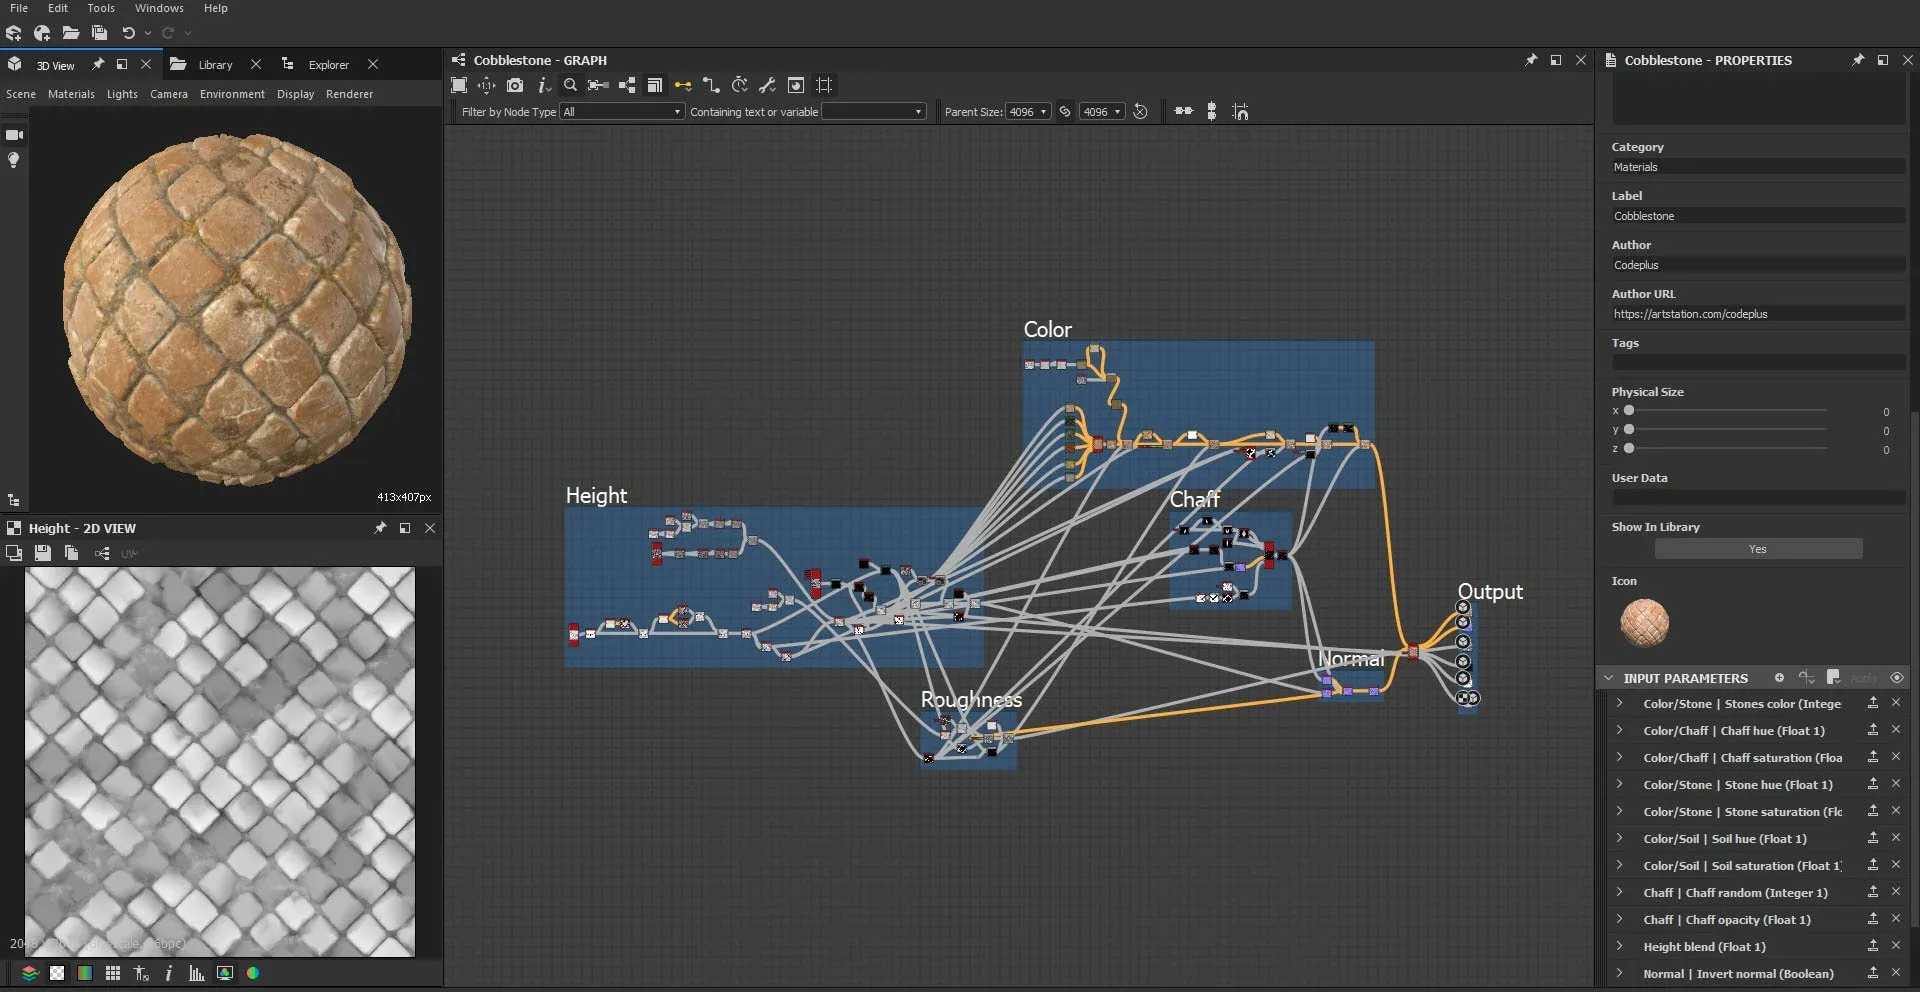The height and width of the screenshot is (992, 1920).
Task: Open the Windows menu
Action: tap(159, 8)
